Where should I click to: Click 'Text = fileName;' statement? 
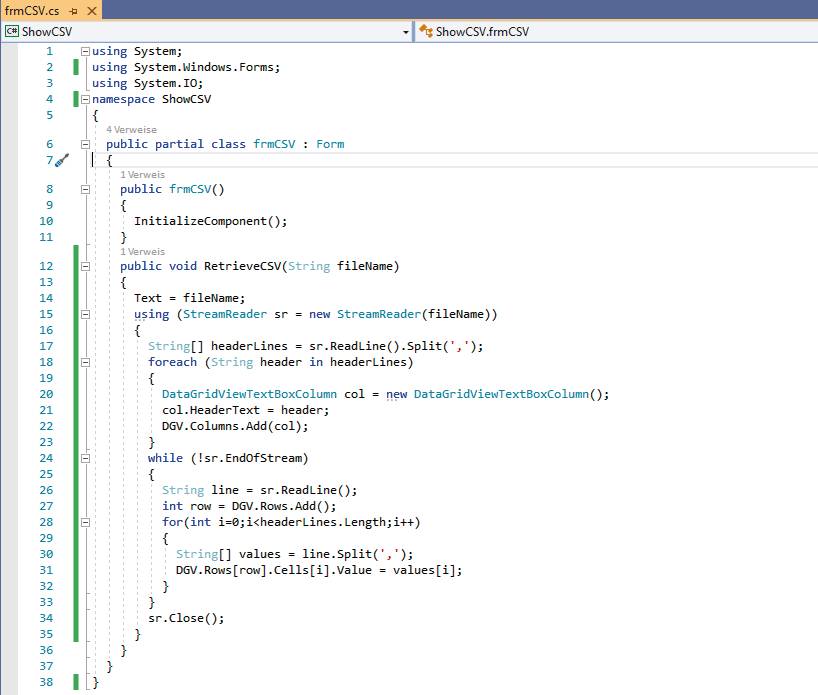coord(189,298)
